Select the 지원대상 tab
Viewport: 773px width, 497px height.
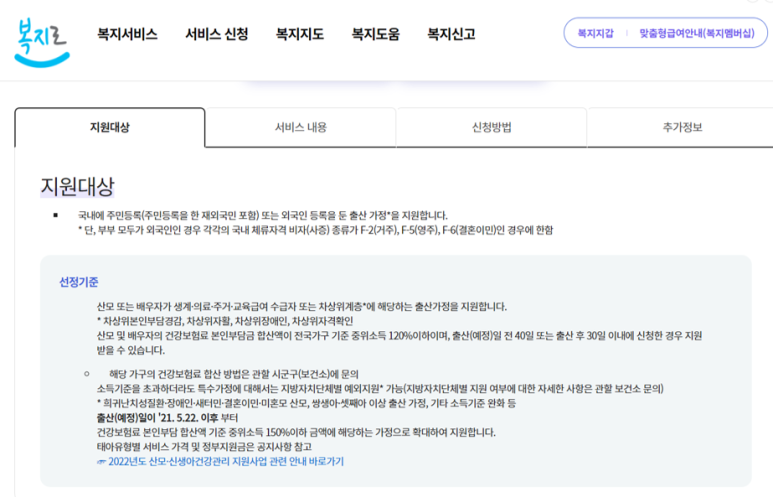coord(109,127)
